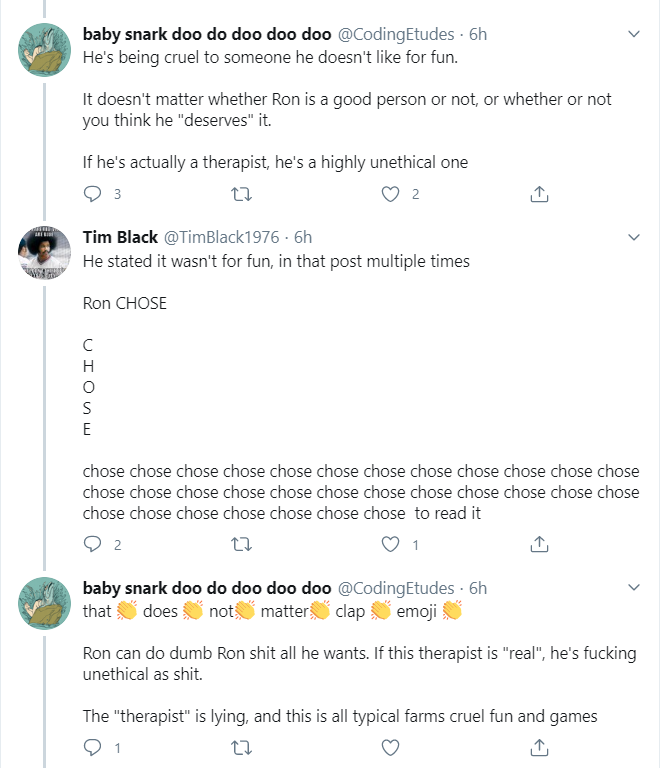Like the clap emoji tweet
Viewport: 660px width, 768px height.
coord(390,747)
